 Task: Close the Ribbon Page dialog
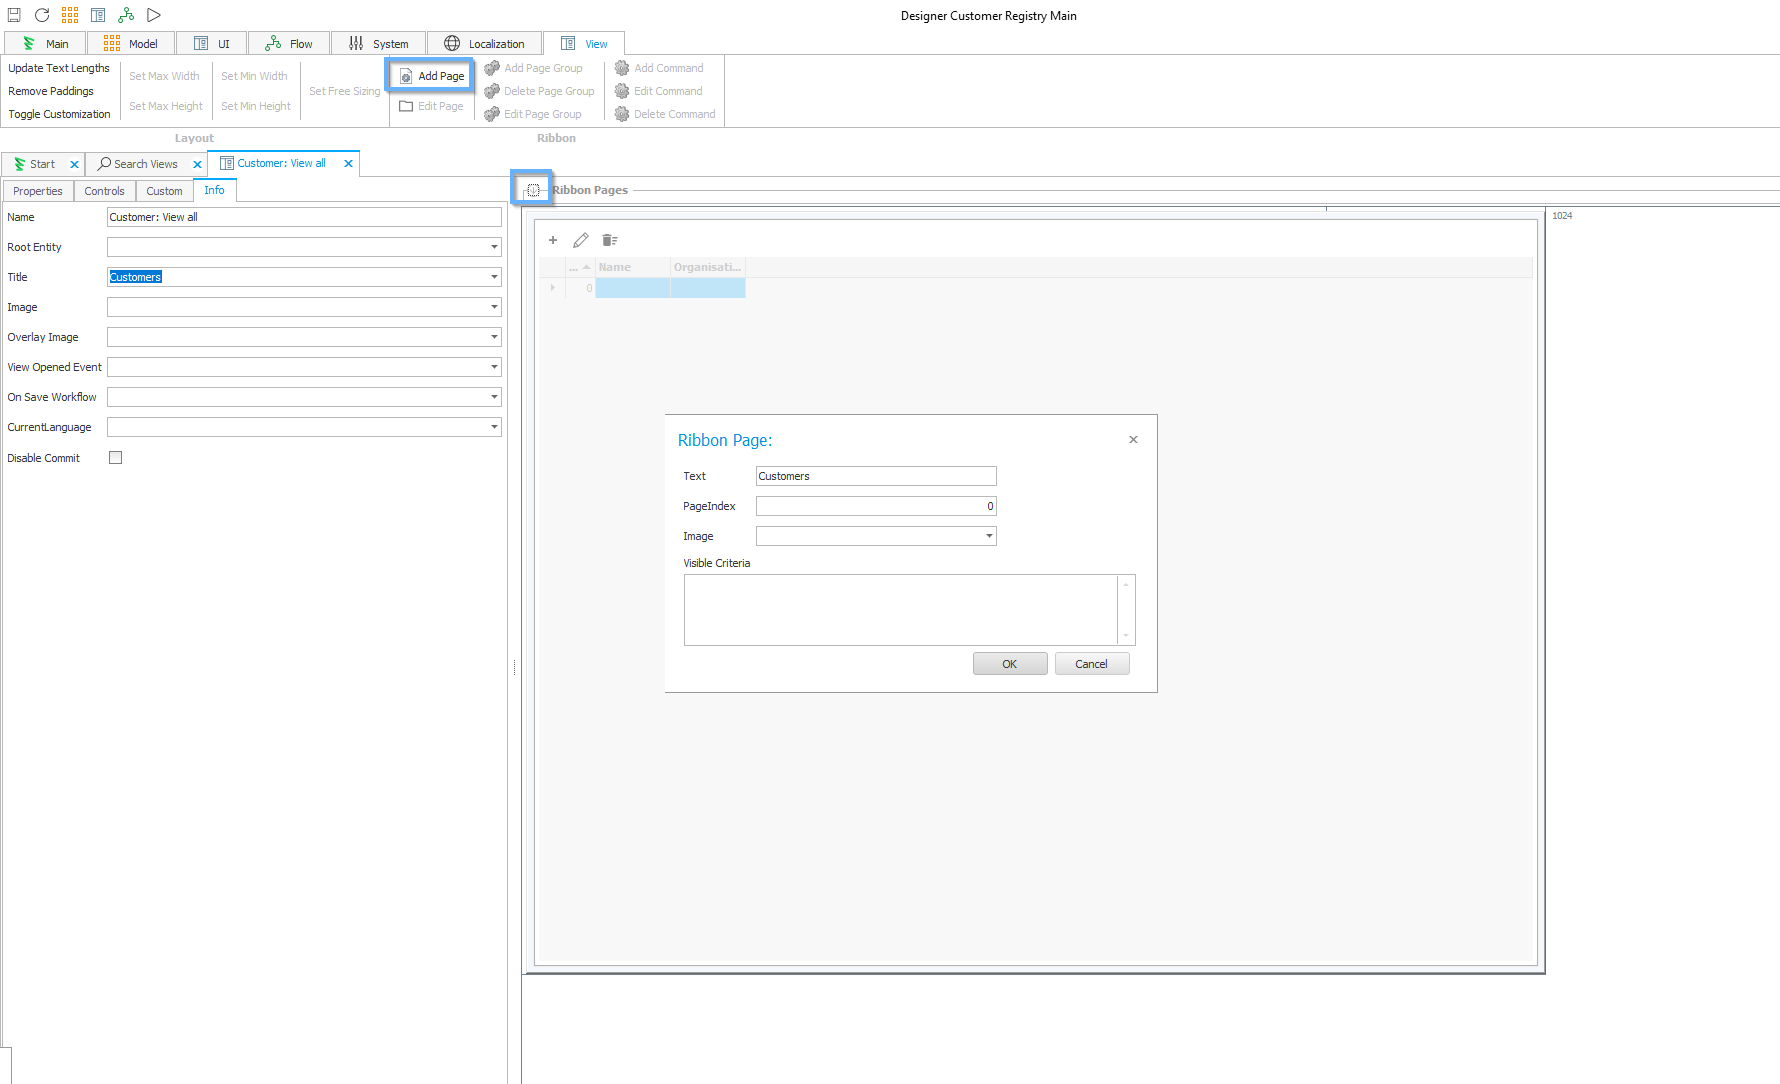pos(1133,440)
